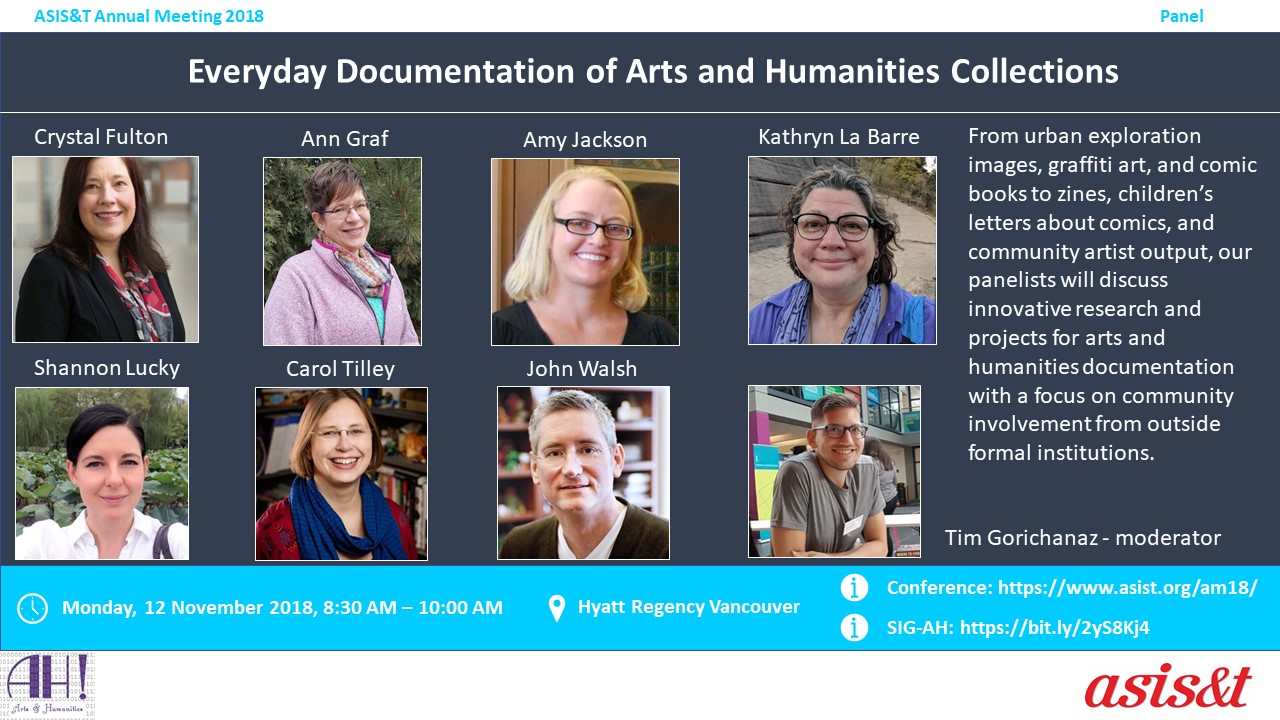Select John Walsh's photo
1280x720 pixels.
pos(583,472)
